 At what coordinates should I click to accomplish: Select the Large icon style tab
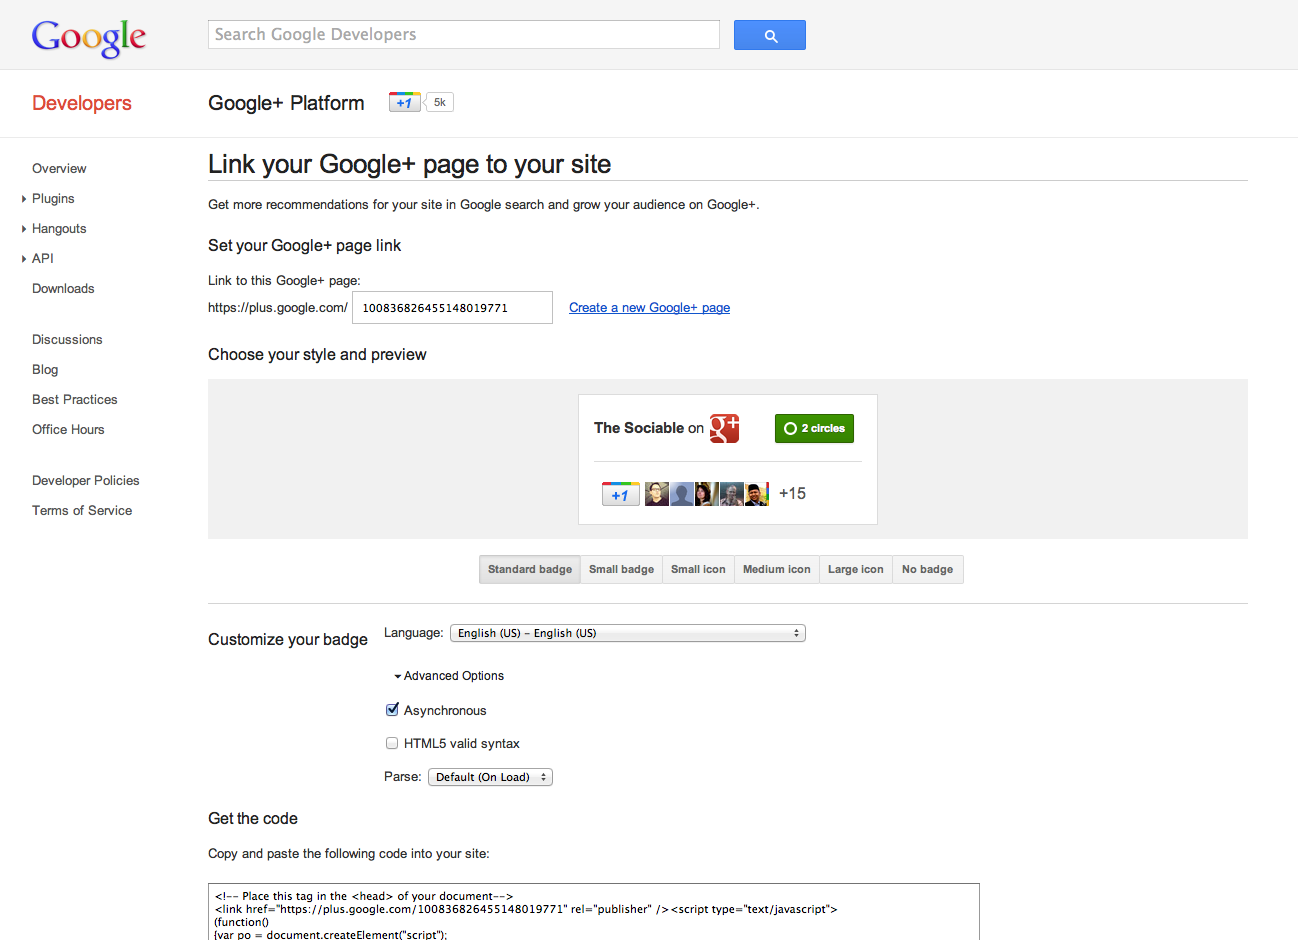(855, 569)
